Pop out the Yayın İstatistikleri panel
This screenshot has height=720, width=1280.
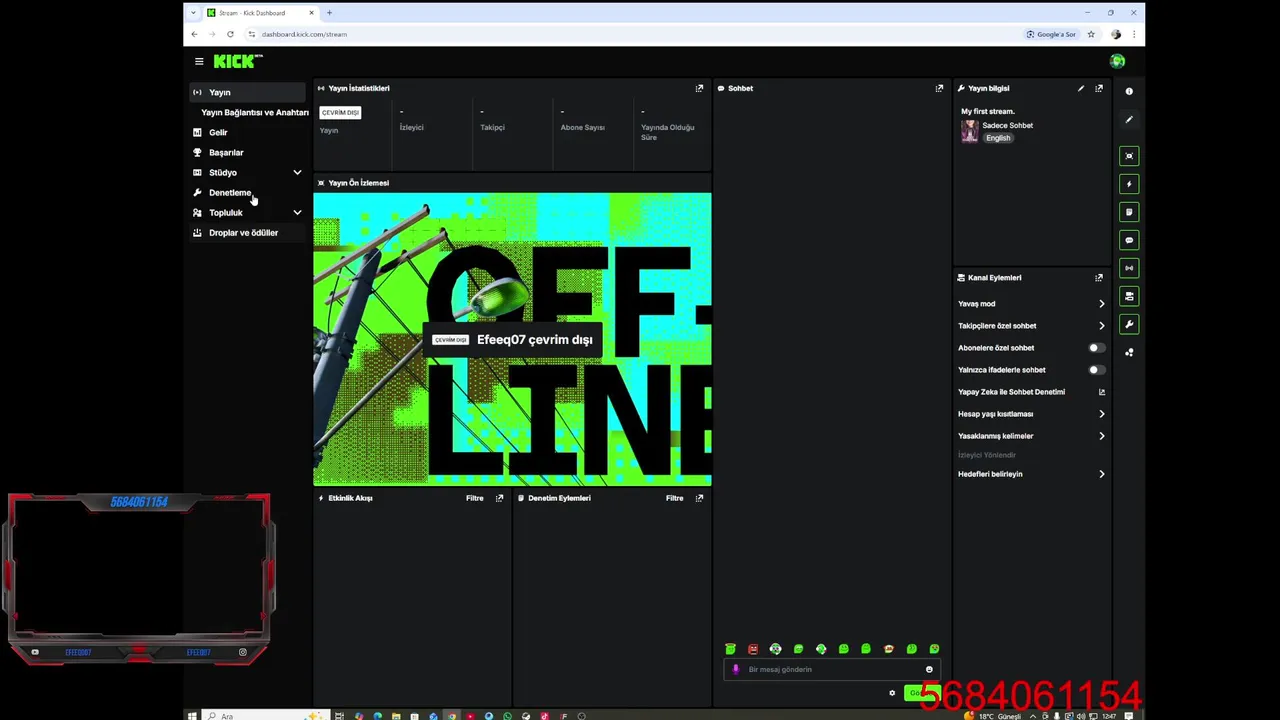pyautogui.click(x=699, y=88)
